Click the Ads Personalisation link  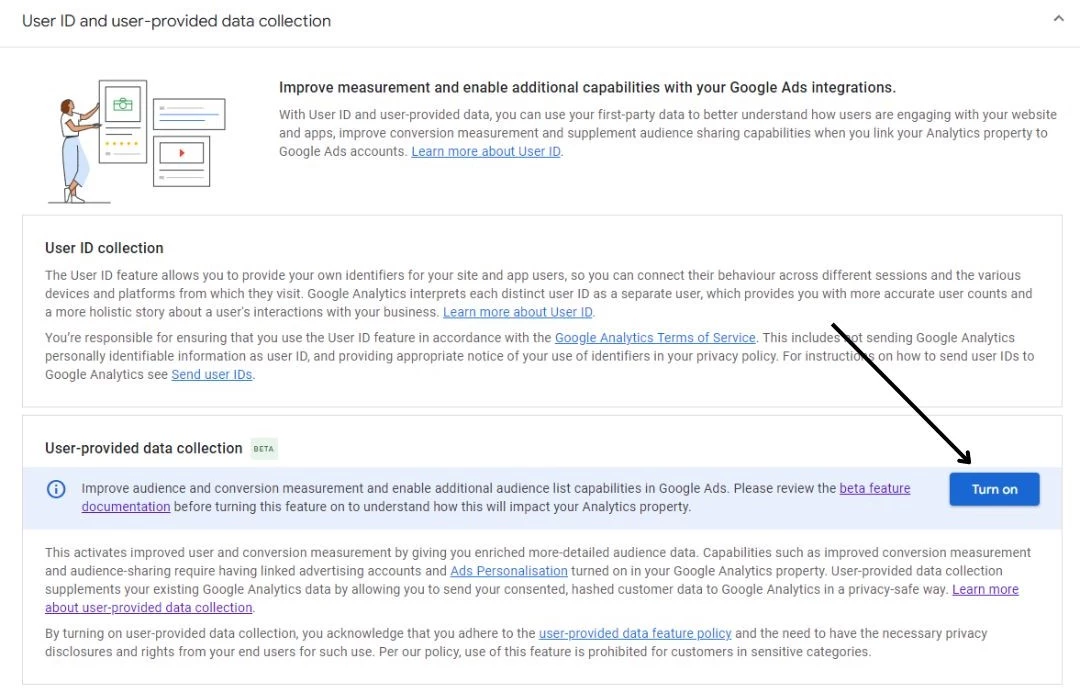click(x=509, y=571)
